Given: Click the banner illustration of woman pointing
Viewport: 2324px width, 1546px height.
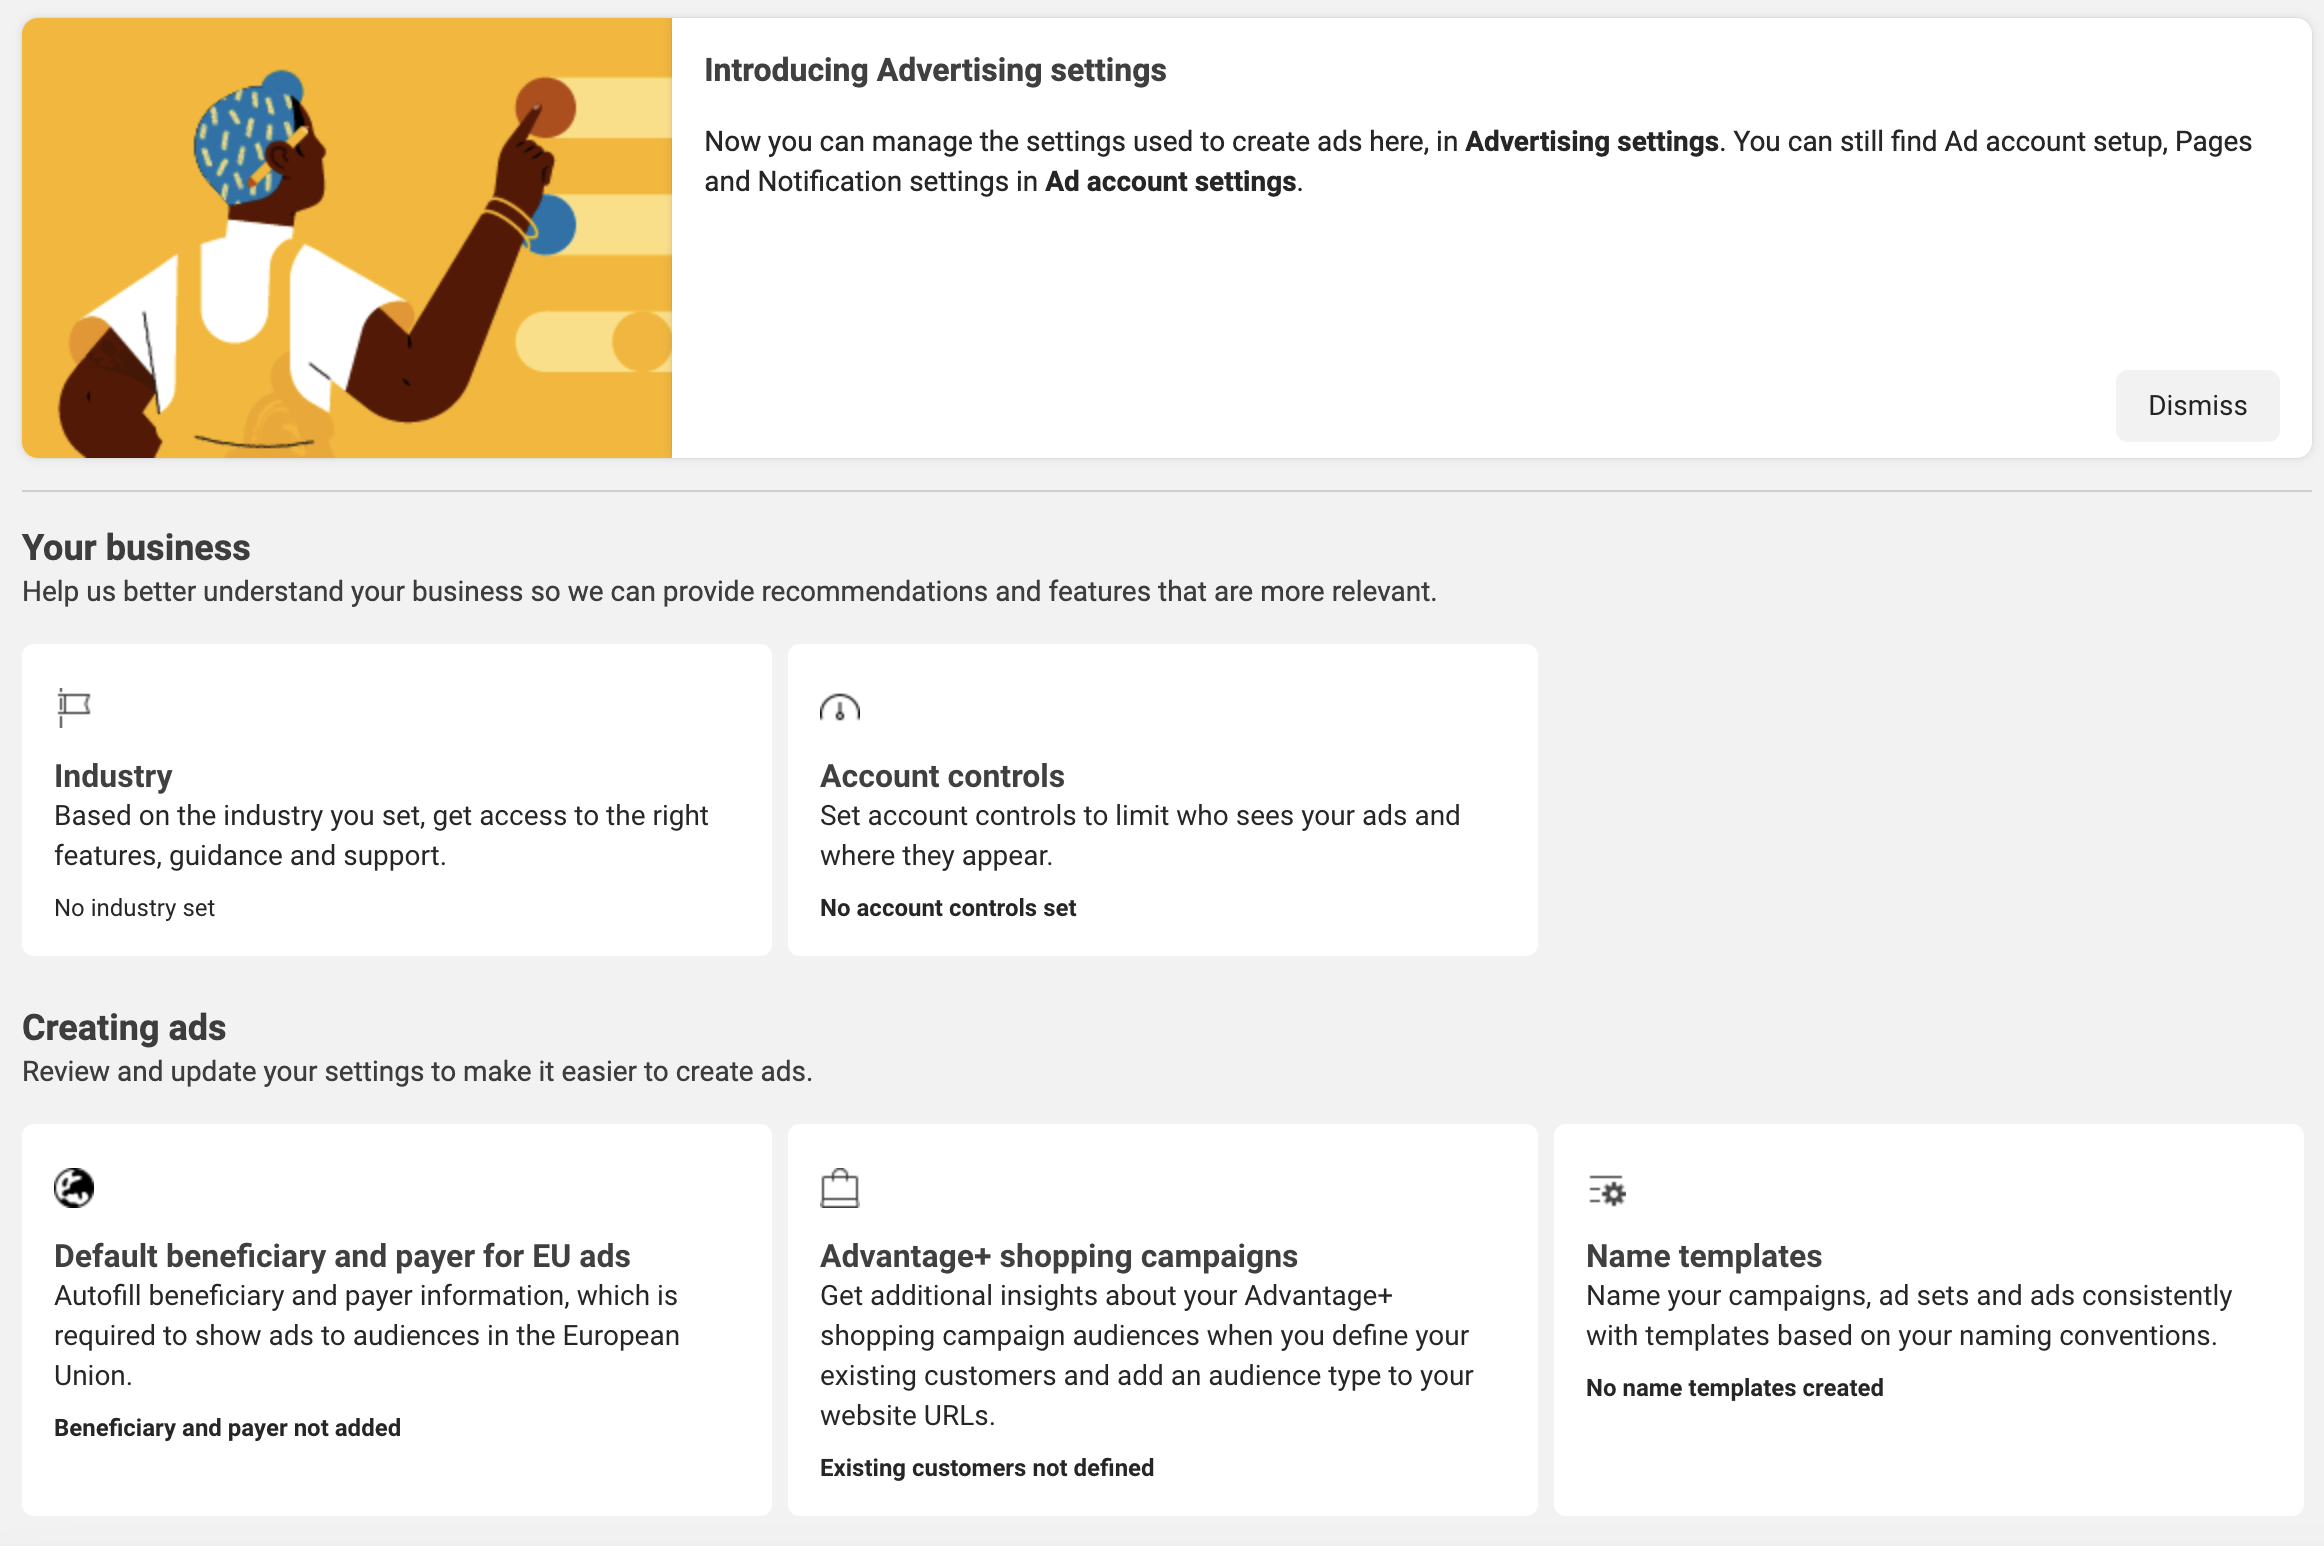Looking at the screenshot, I should point(347,238).
